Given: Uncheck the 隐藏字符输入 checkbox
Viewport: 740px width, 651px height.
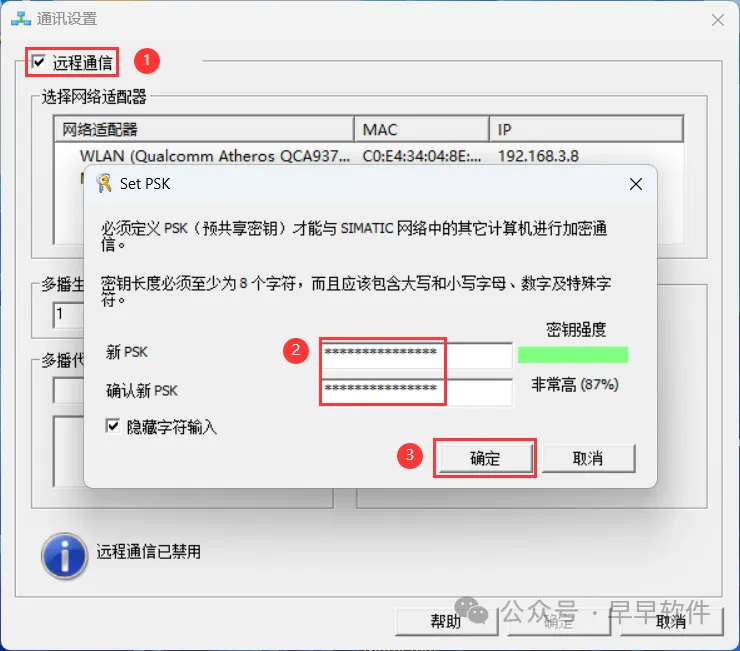Looking at the screenshot, I should [113, 426].
